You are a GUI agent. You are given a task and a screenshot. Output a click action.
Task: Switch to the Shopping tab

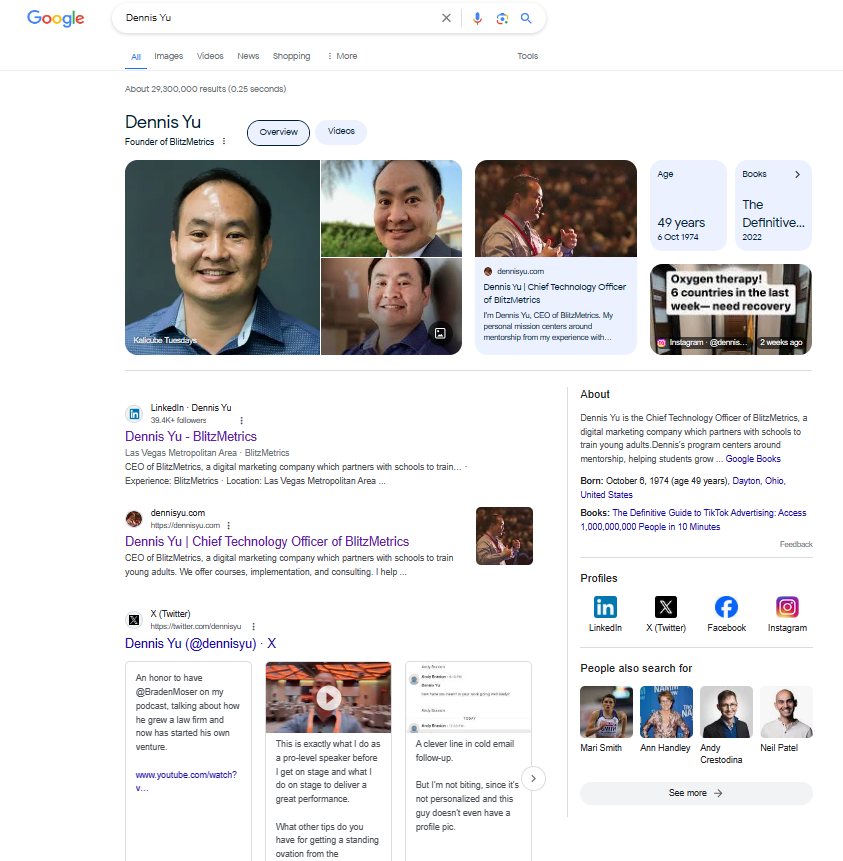291,56
